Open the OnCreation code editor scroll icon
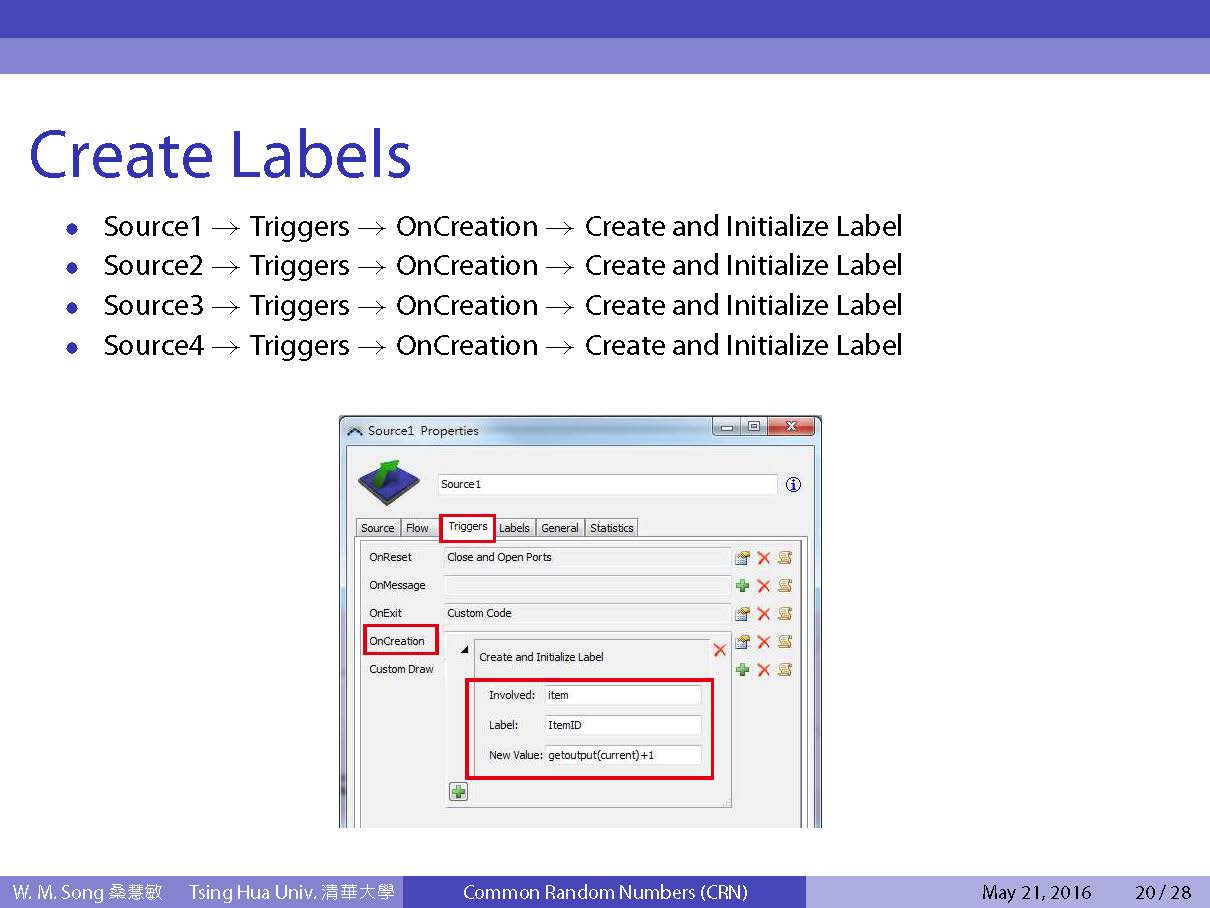 point(785,642)
